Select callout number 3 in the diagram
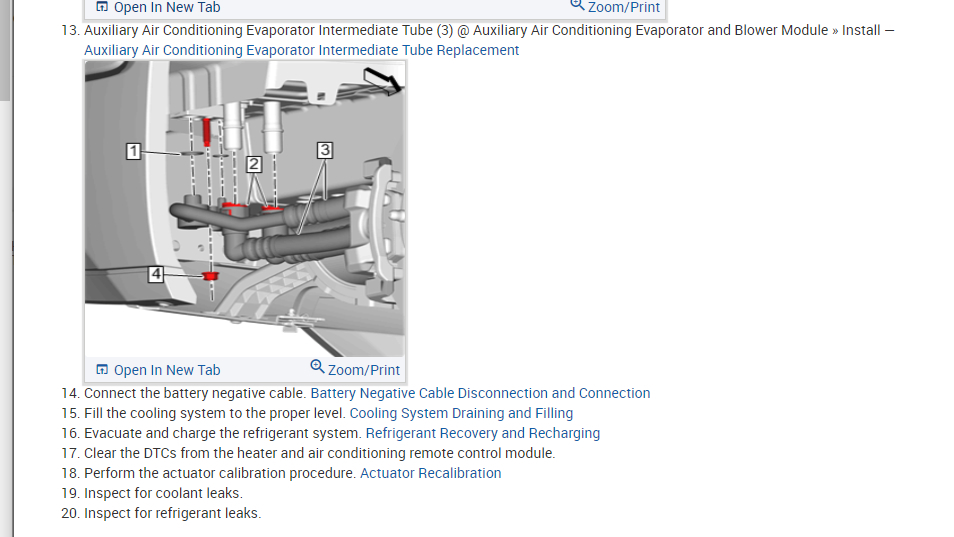Screen dimensions: 954x537 click(325, 150)
